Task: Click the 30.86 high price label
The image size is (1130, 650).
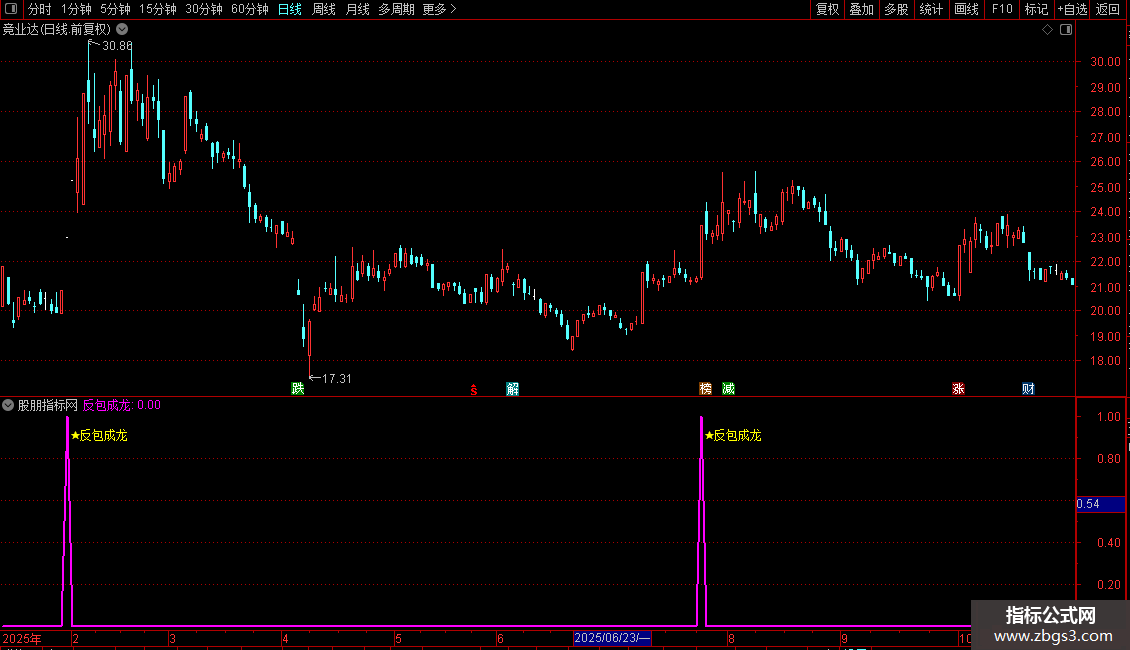Action: pos(117,45)
